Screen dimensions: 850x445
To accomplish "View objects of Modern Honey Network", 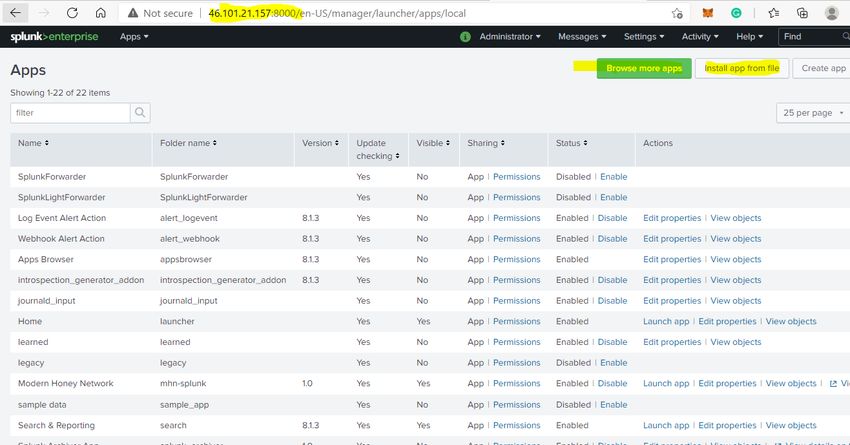I will coord(791,383).
